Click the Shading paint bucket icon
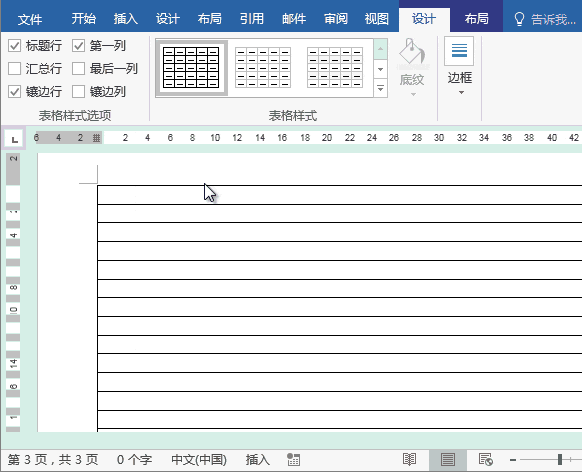 click(412, 51)
